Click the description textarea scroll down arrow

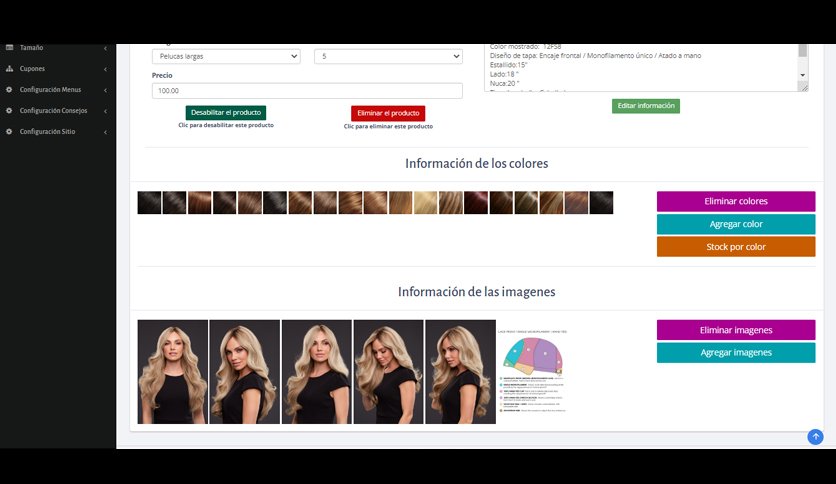(802, 75)
